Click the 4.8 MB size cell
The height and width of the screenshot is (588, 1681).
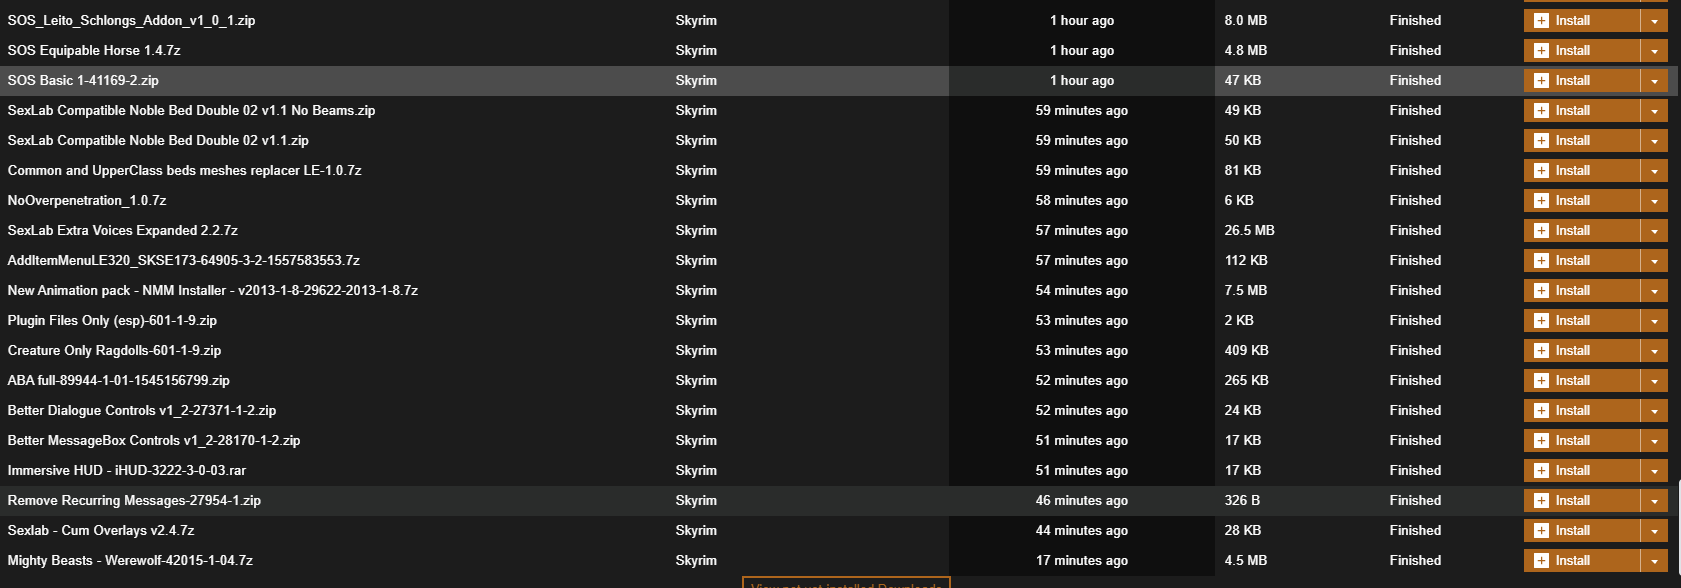point(1245,50)
